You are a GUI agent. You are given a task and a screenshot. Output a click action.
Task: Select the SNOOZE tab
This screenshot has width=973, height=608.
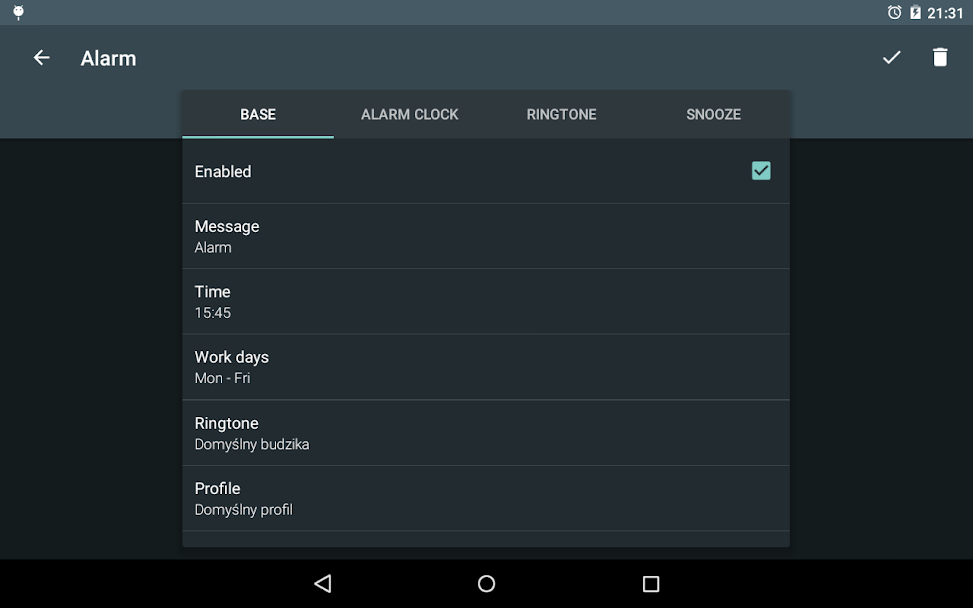coord(713,114)
